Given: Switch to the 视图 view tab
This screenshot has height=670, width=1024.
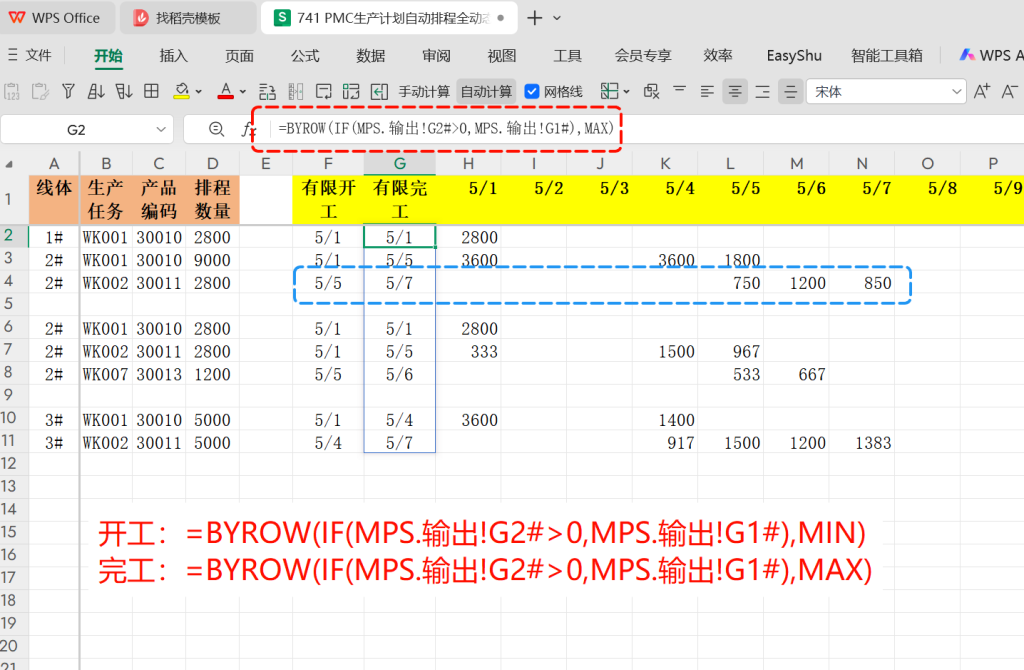Looking at the screenshot, I should click(x=502, y=56).
